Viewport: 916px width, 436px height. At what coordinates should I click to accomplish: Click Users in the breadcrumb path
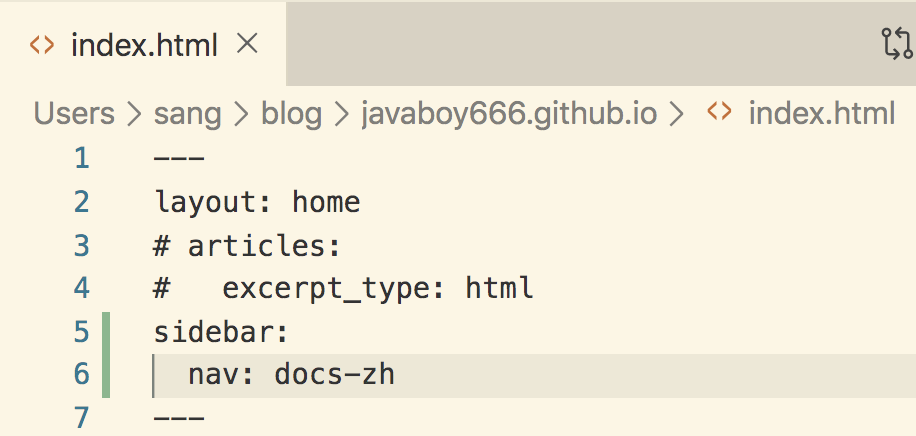74,114
